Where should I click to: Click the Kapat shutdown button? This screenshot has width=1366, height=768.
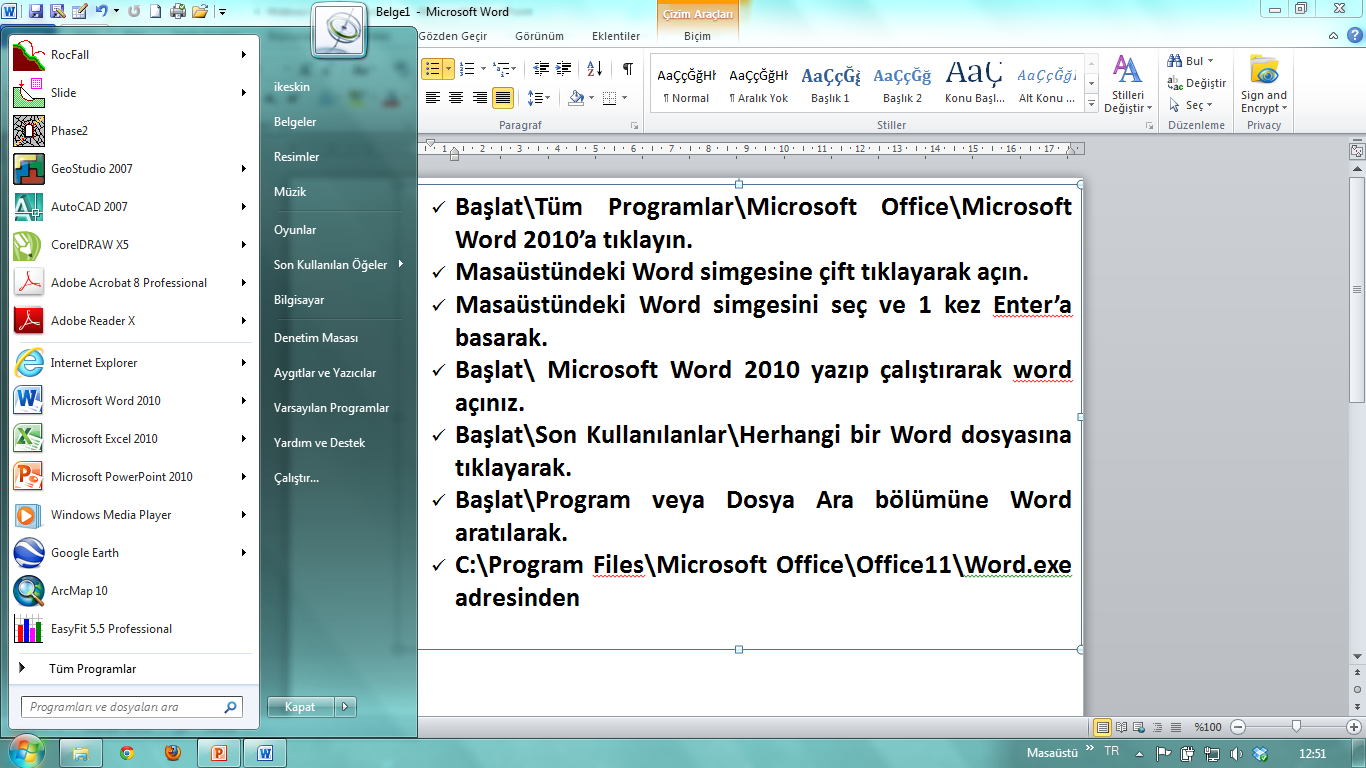click(300, 707)
